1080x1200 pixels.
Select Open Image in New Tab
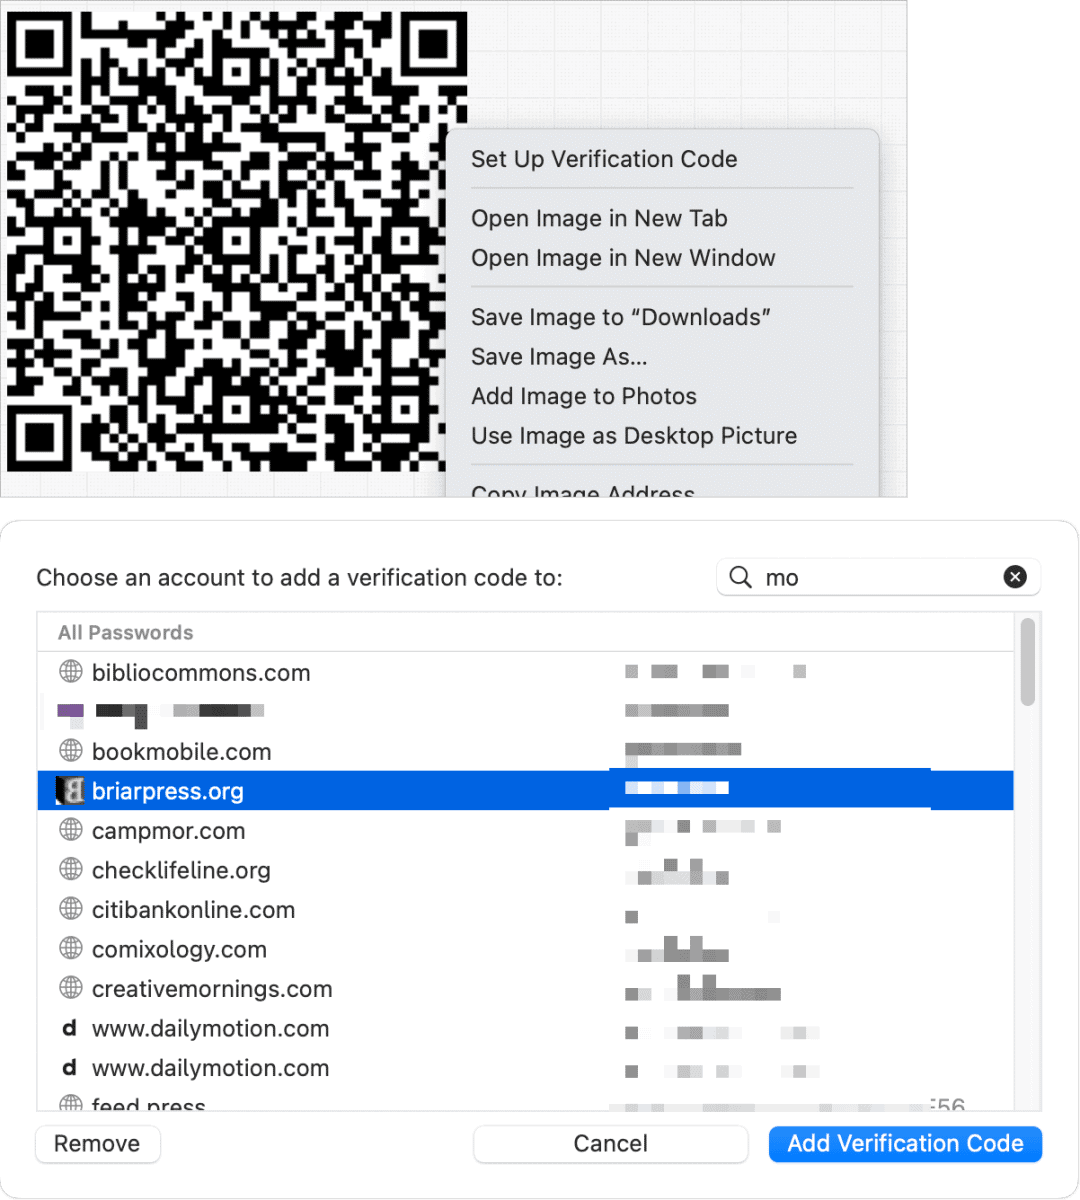(599, 218)
